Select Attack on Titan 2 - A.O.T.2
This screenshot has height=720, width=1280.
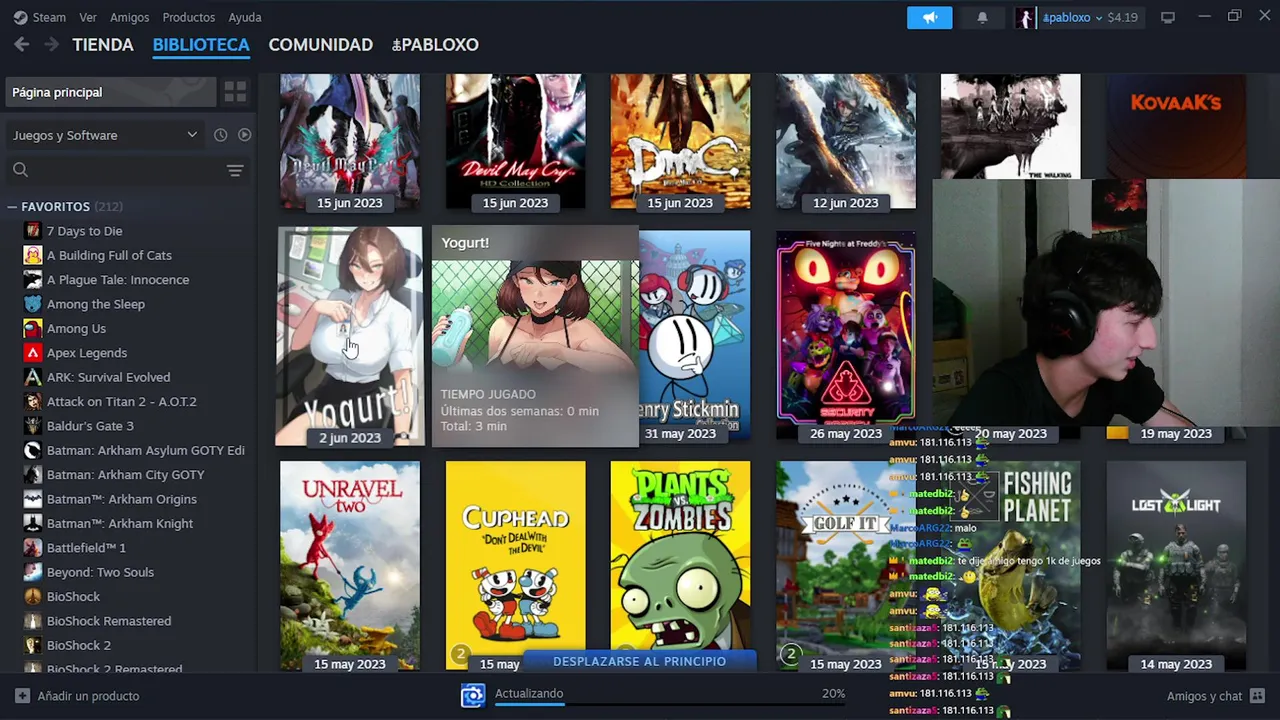click(121, 402)
